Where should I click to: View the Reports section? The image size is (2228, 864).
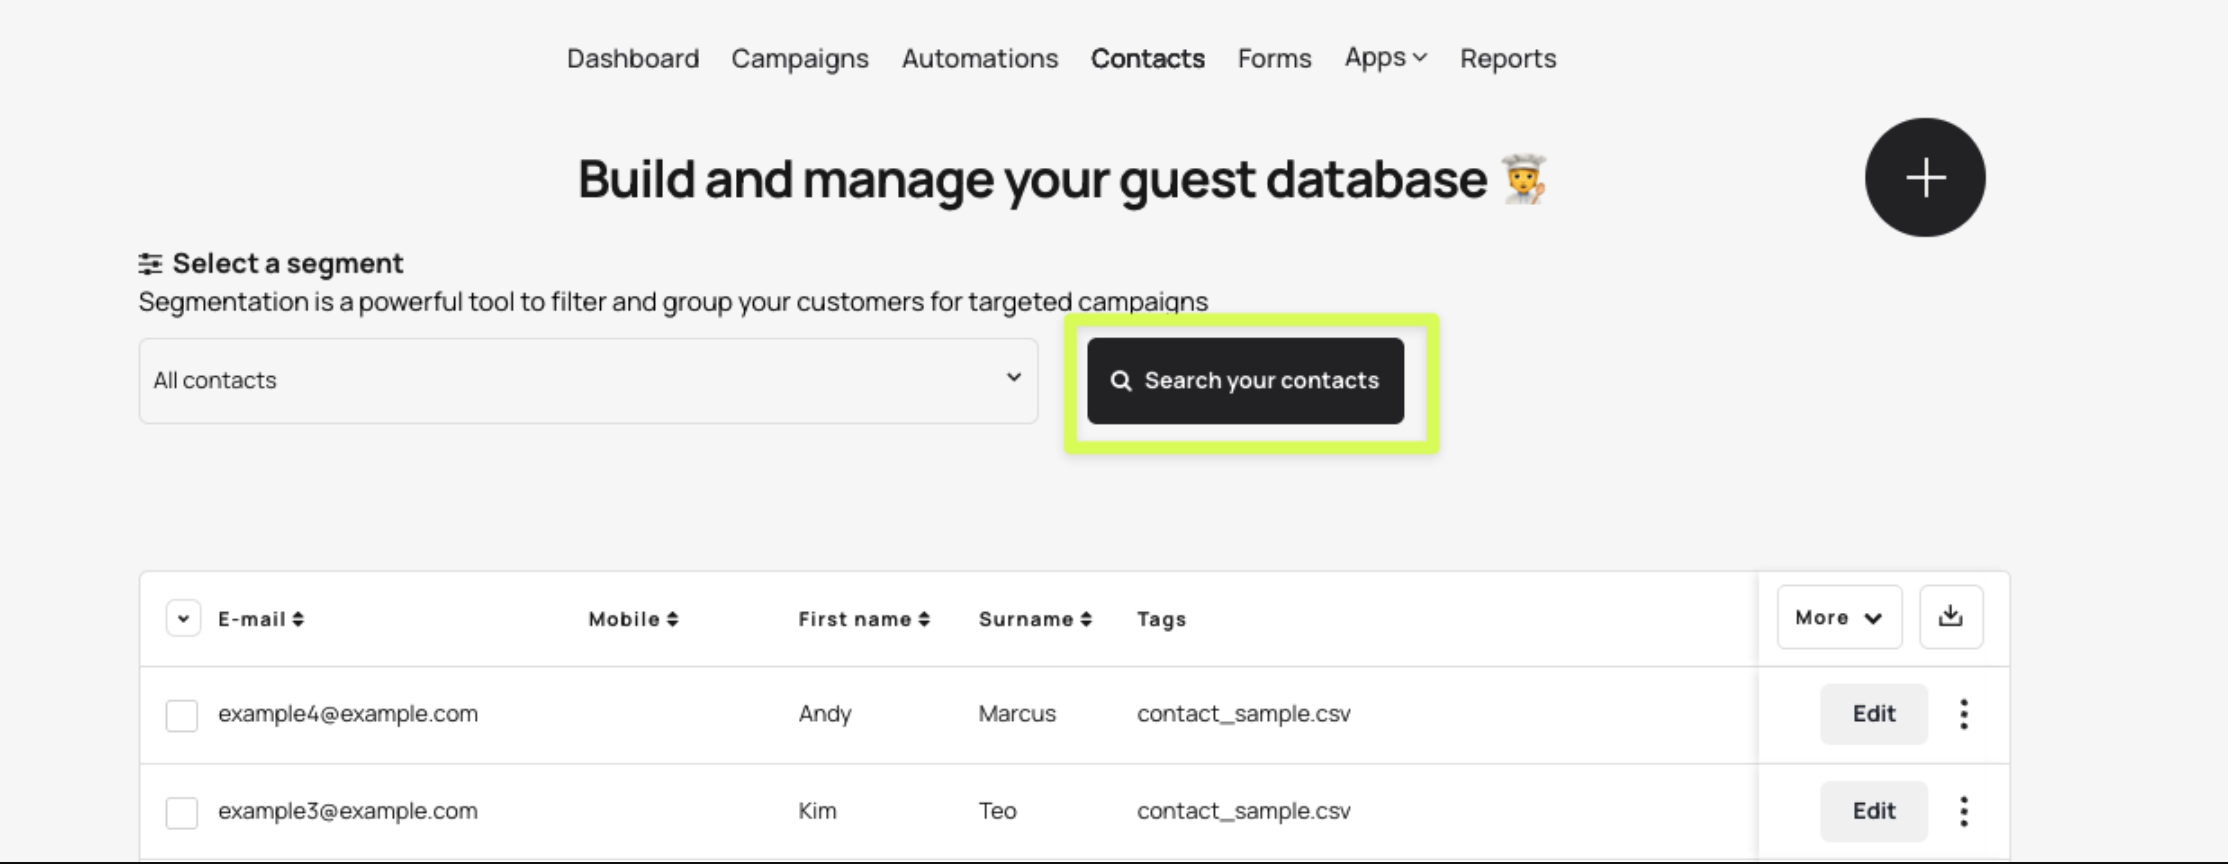coord(1508,58)
